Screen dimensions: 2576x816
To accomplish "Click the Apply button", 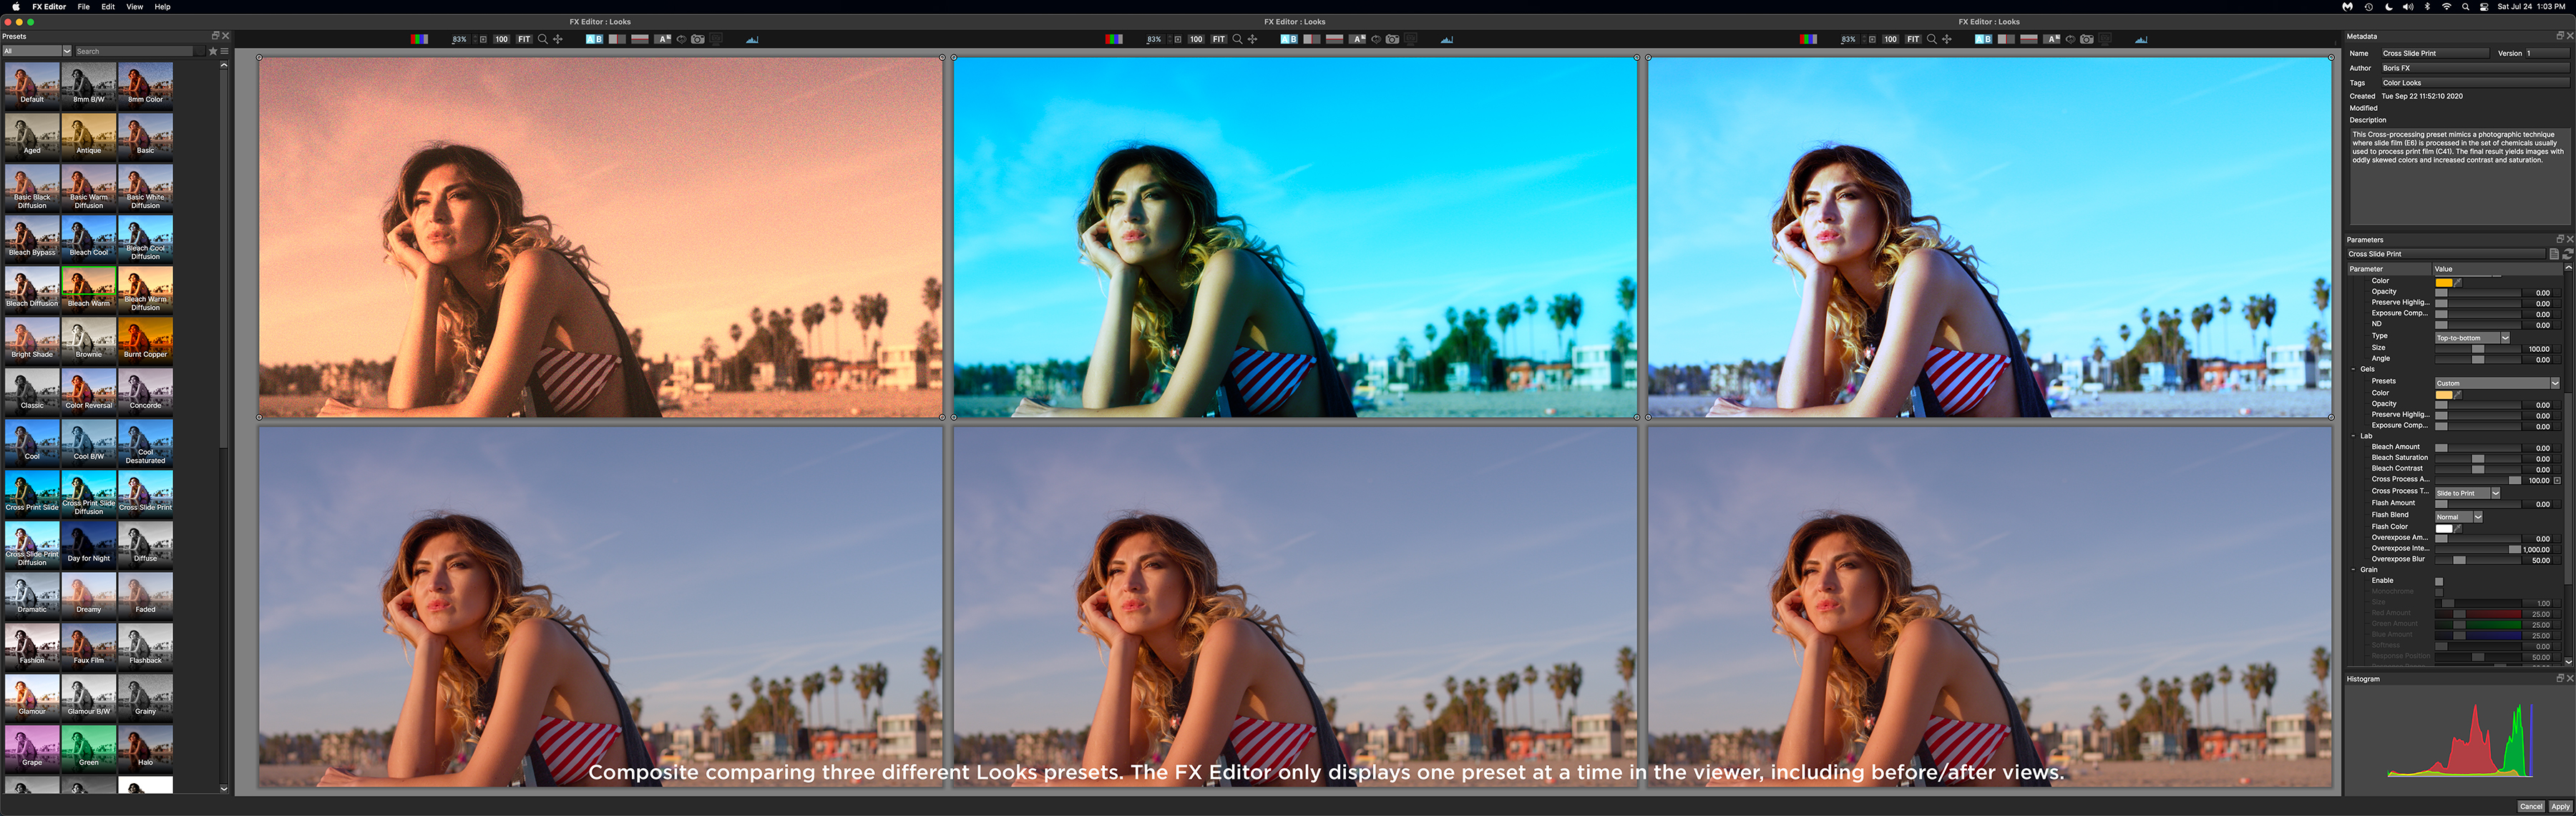I will coord(2560,806).
